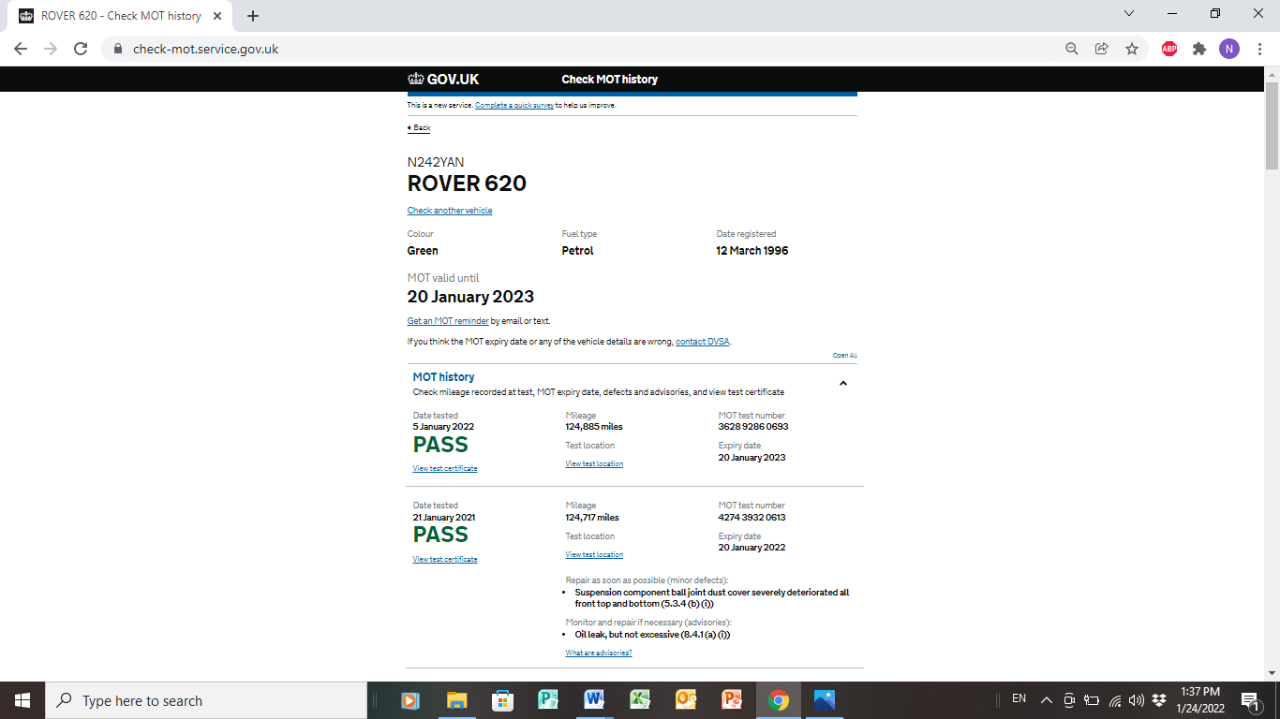1280x719 pixels.
Task: Open the Chrome three-dot menu
Action: click(1259, 48)
